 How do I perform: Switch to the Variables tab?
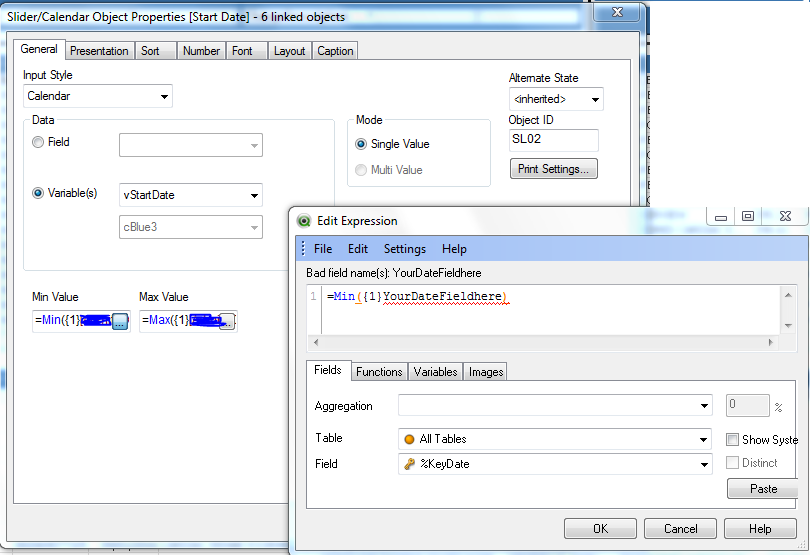pyautogui.click(x=435, y=372)
